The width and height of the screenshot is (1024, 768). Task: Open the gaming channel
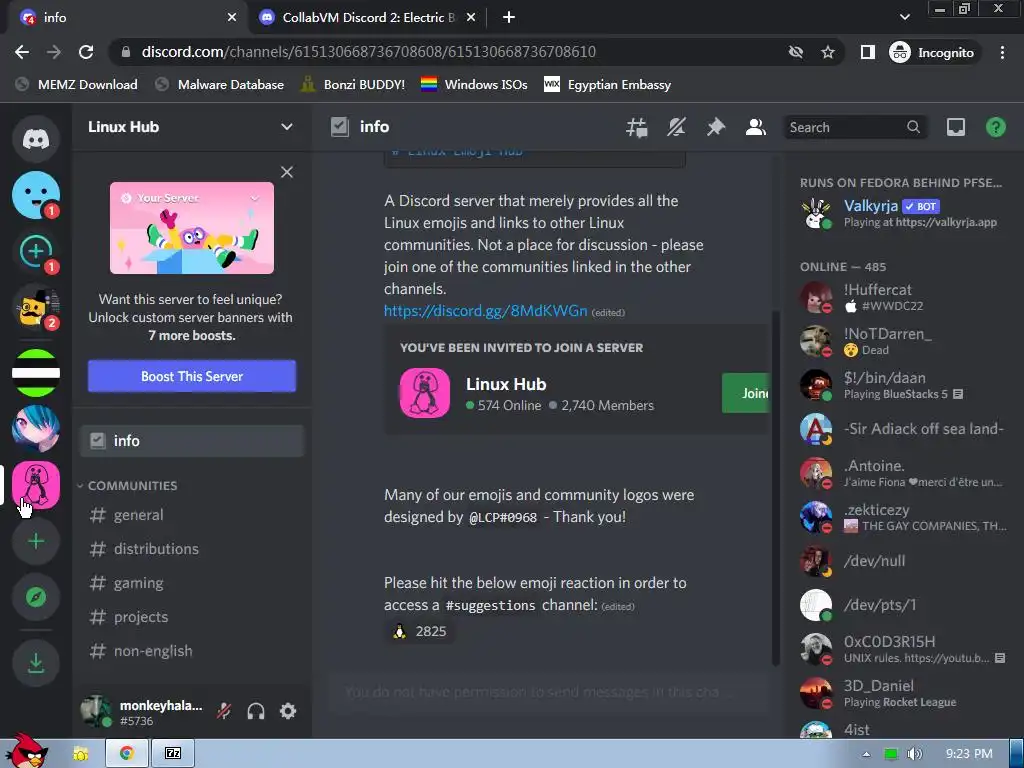pyautogui.click(x=192, y=583)
